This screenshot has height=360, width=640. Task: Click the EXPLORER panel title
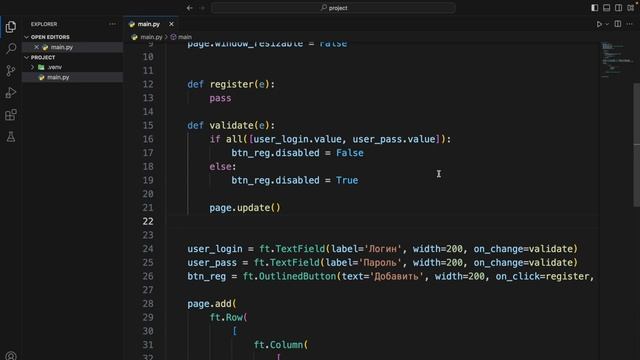point(44,24)
